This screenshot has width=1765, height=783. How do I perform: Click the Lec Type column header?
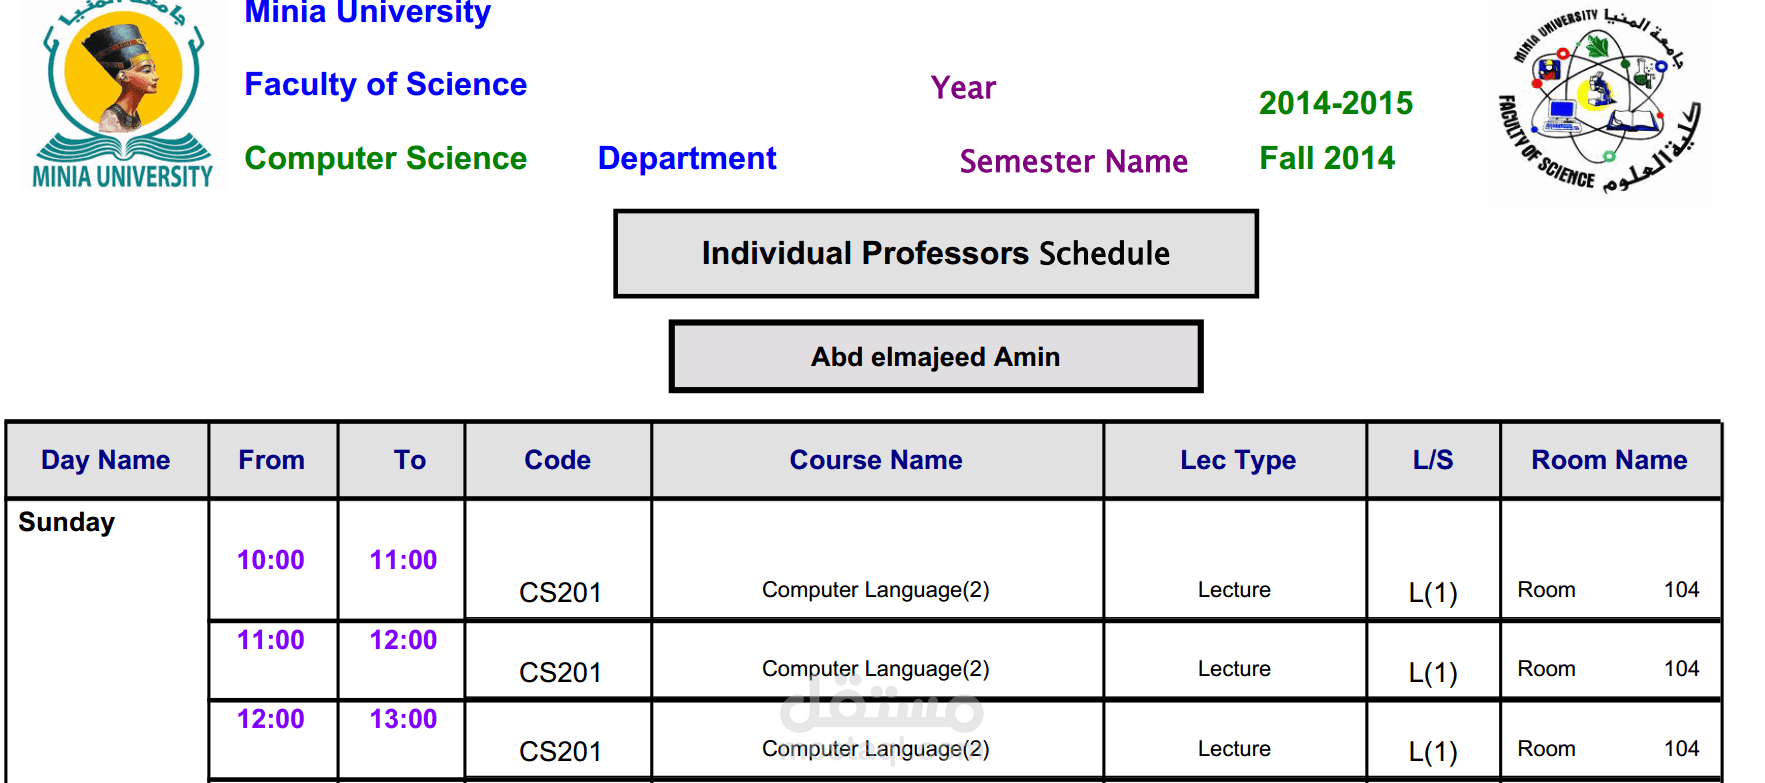click(x=1237, y=460)
